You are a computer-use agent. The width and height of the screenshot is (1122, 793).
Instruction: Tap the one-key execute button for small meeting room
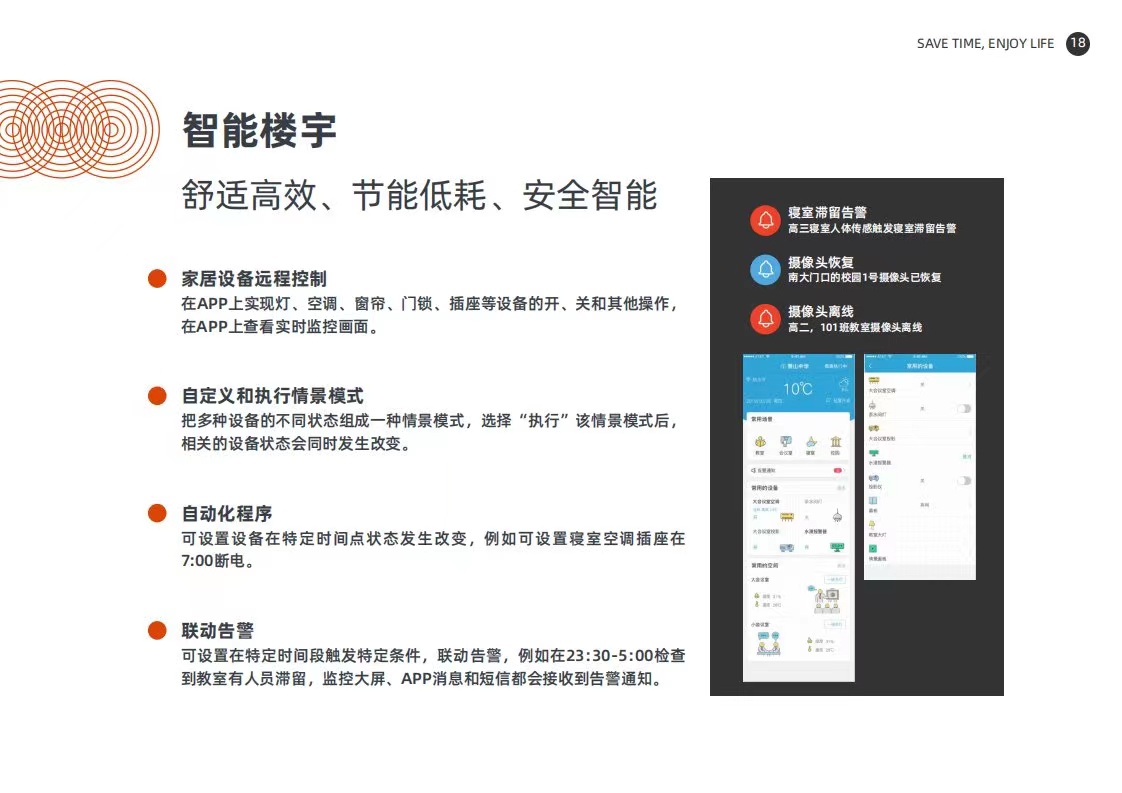point(835,624)
